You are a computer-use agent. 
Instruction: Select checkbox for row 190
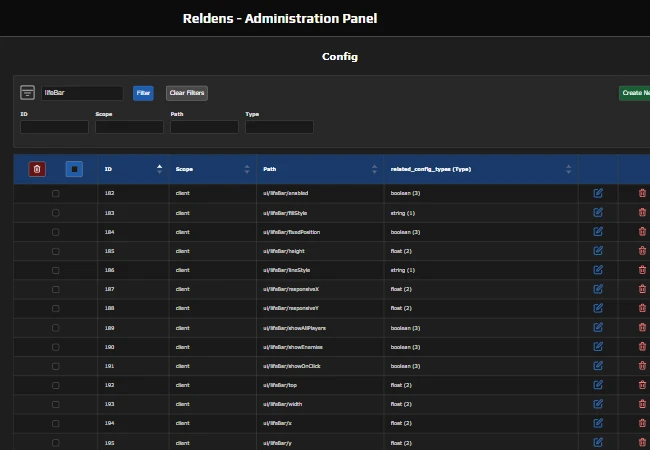pyautogui.click(x=56, y=347)
